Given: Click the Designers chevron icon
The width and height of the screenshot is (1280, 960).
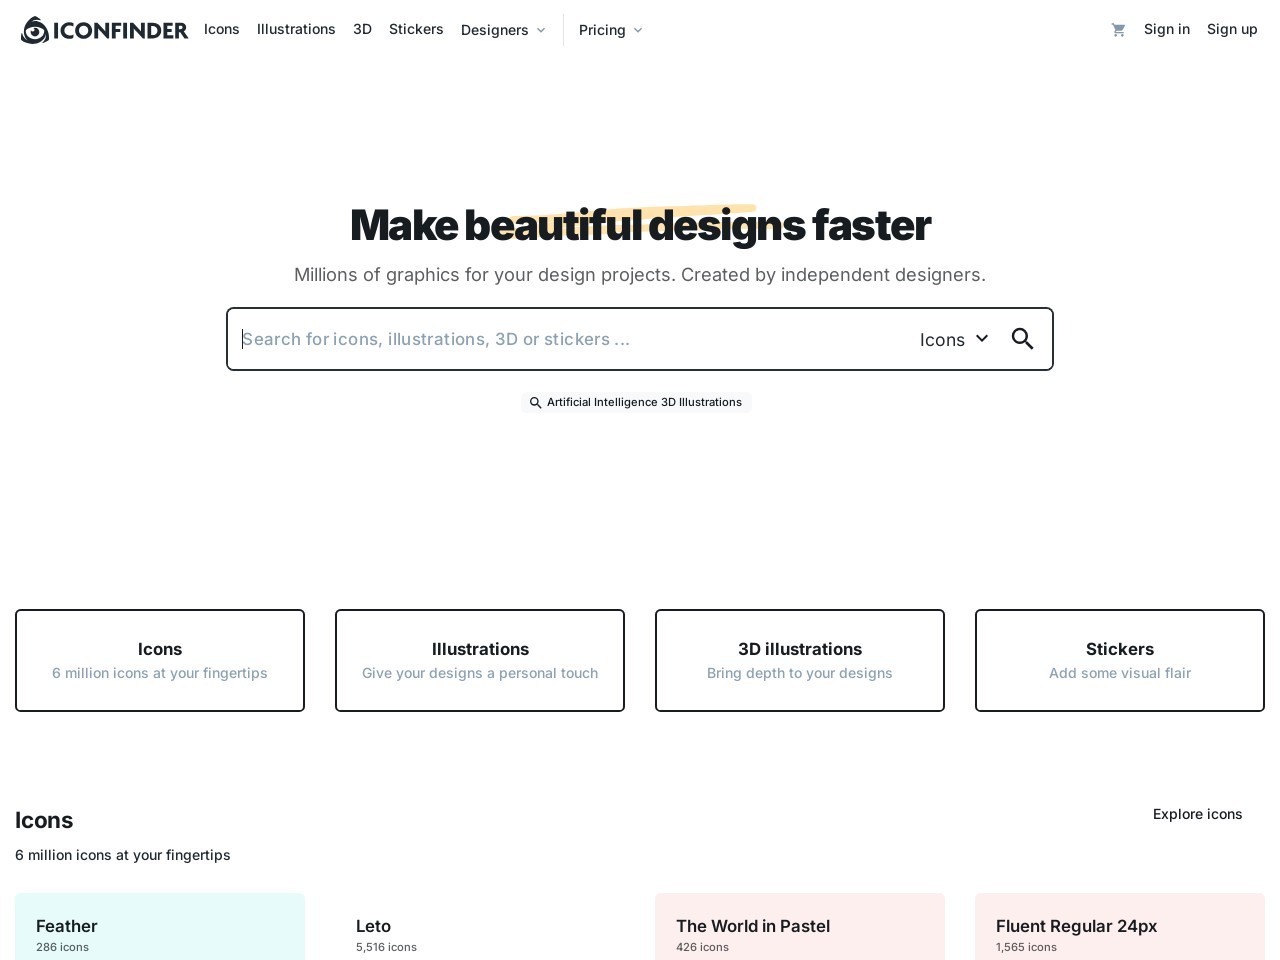Looking at the screenshot, I should (x=541, y=30).
